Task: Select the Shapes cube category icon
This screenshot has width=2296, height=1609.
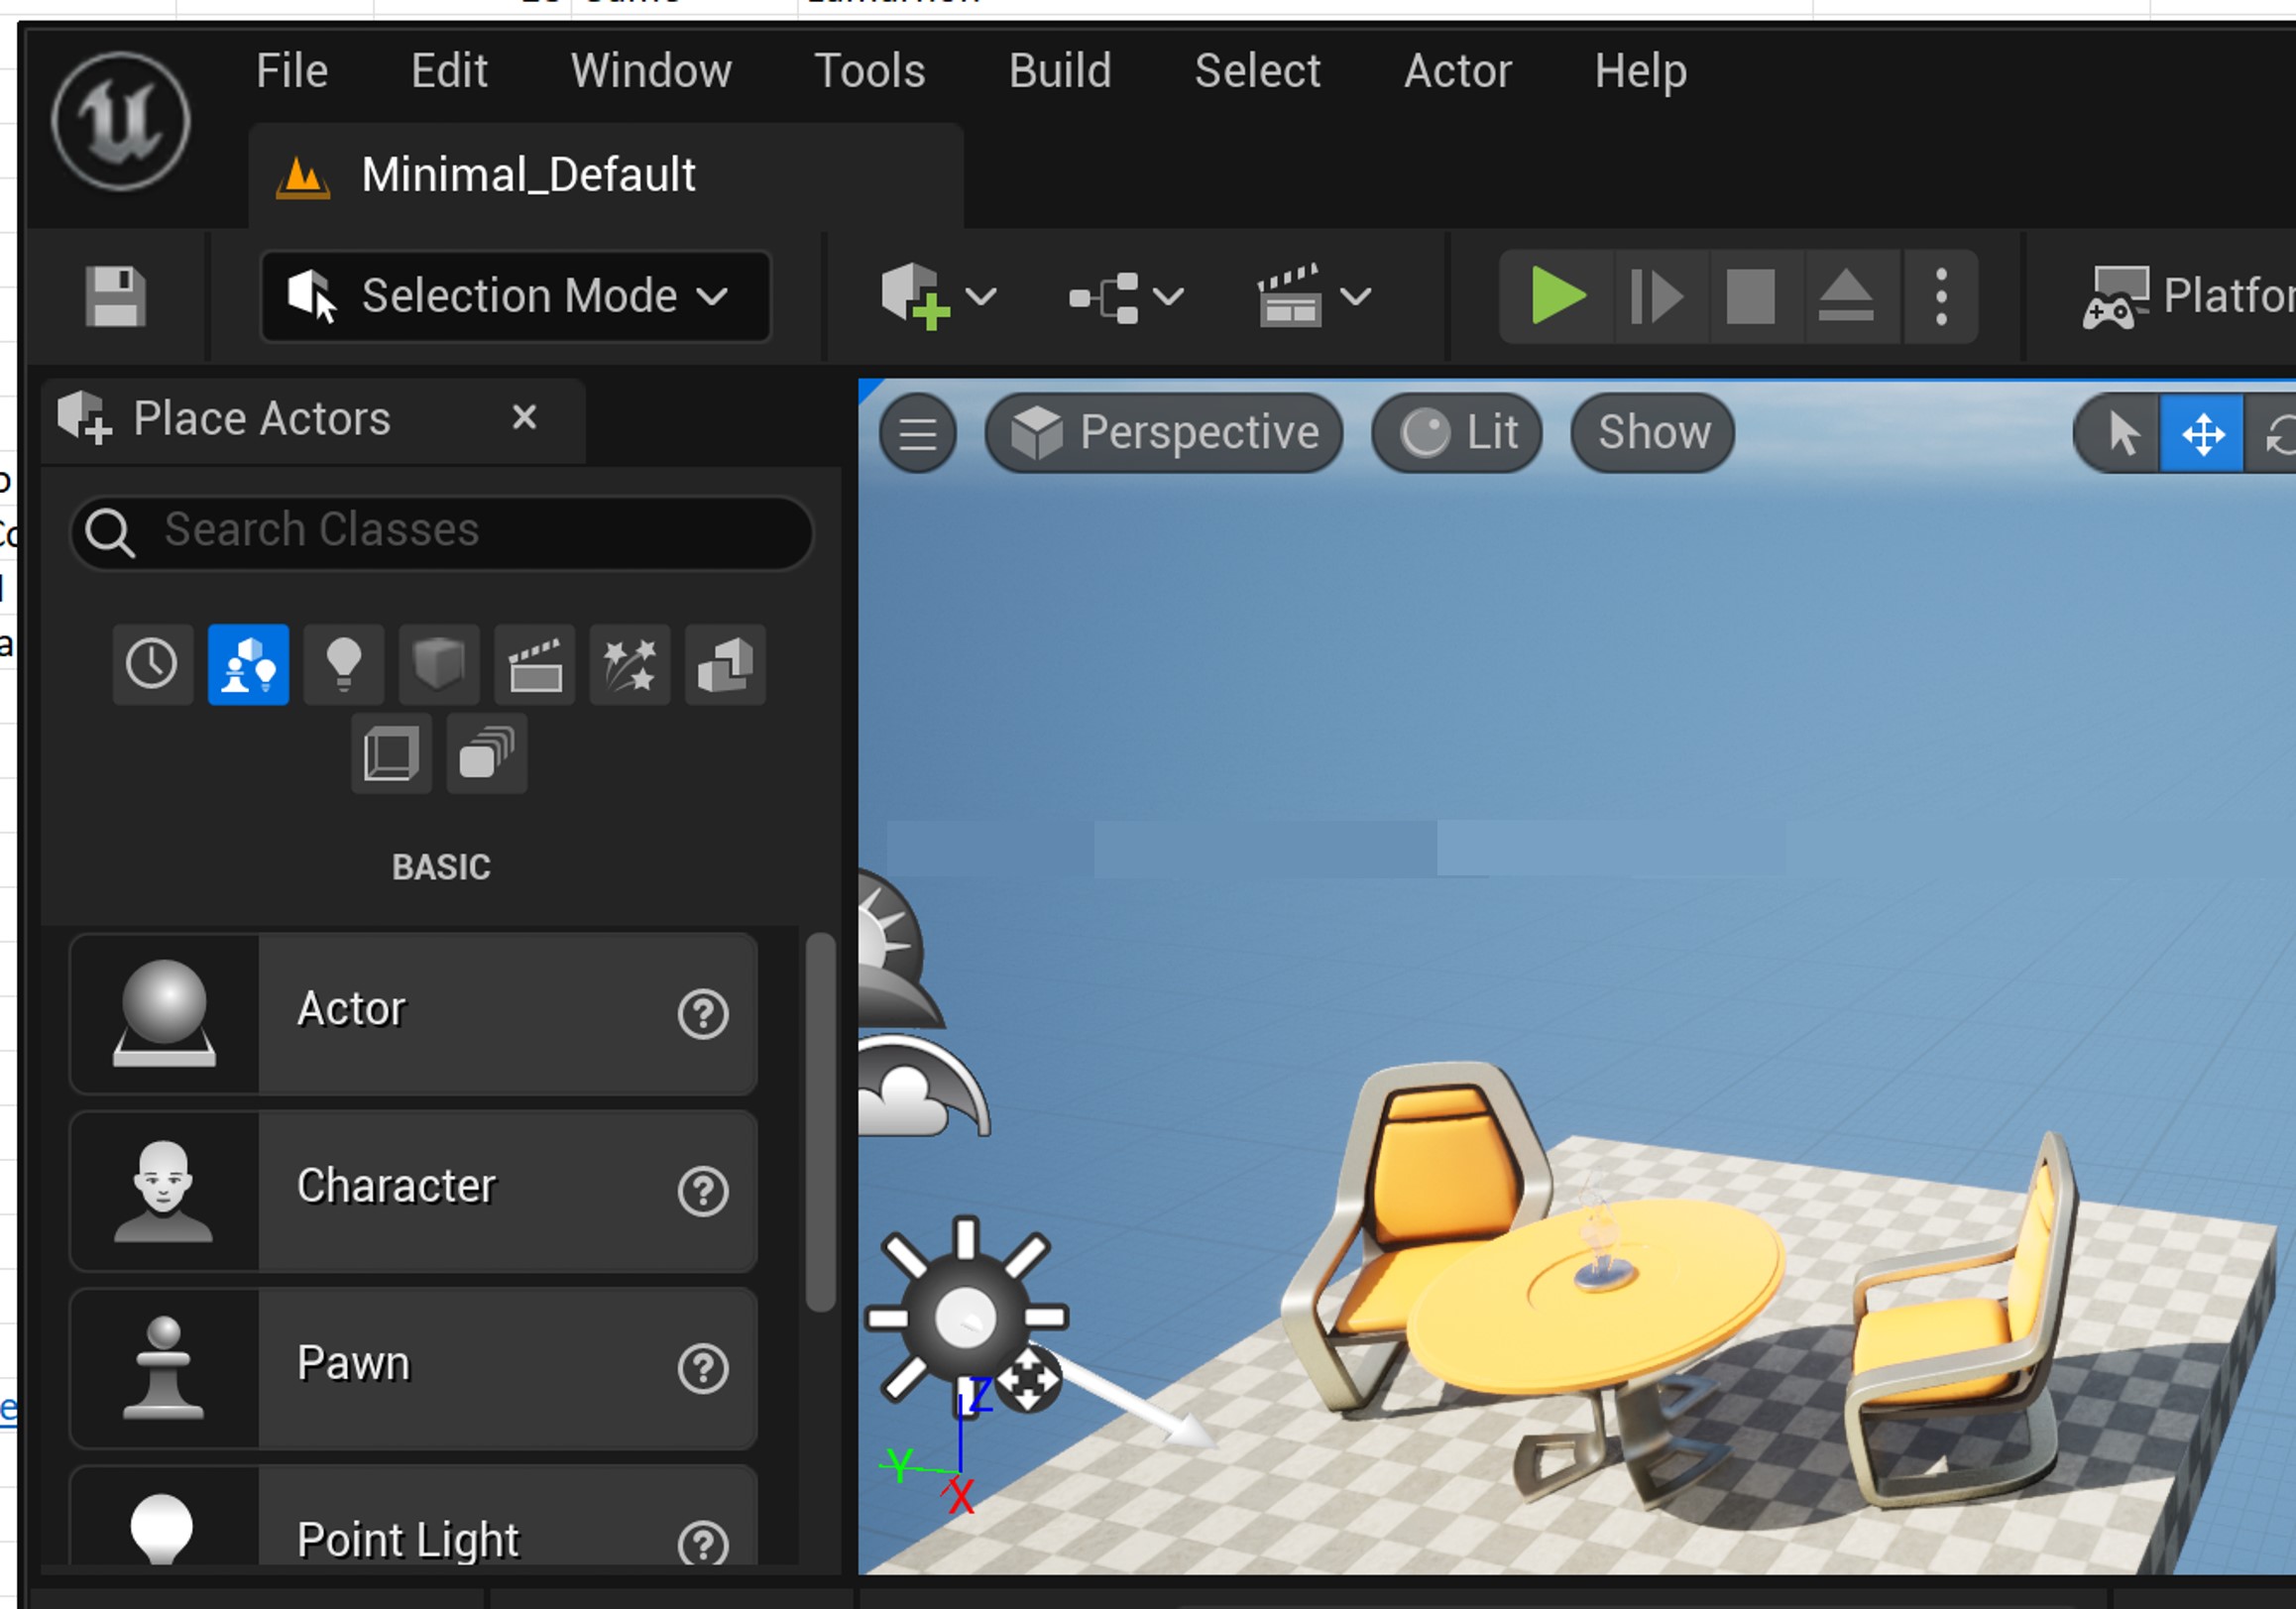Action: coord(439,665)
